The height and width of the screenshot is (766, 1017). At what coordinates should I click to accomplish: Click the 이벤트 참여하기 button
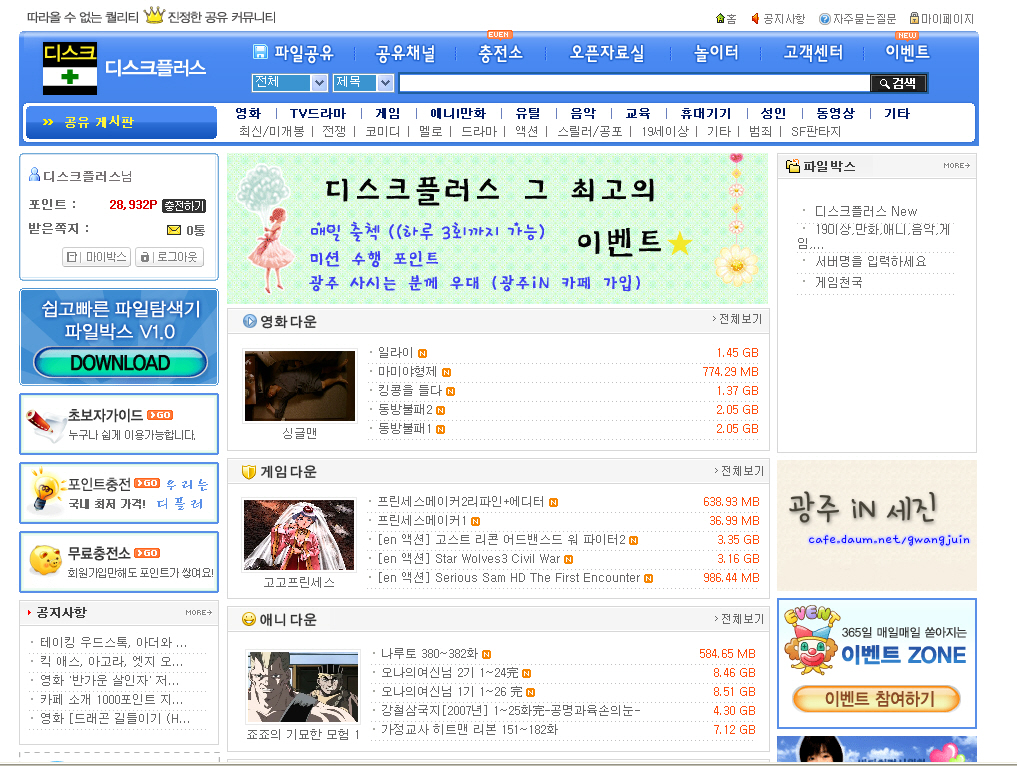click(877, 699)
